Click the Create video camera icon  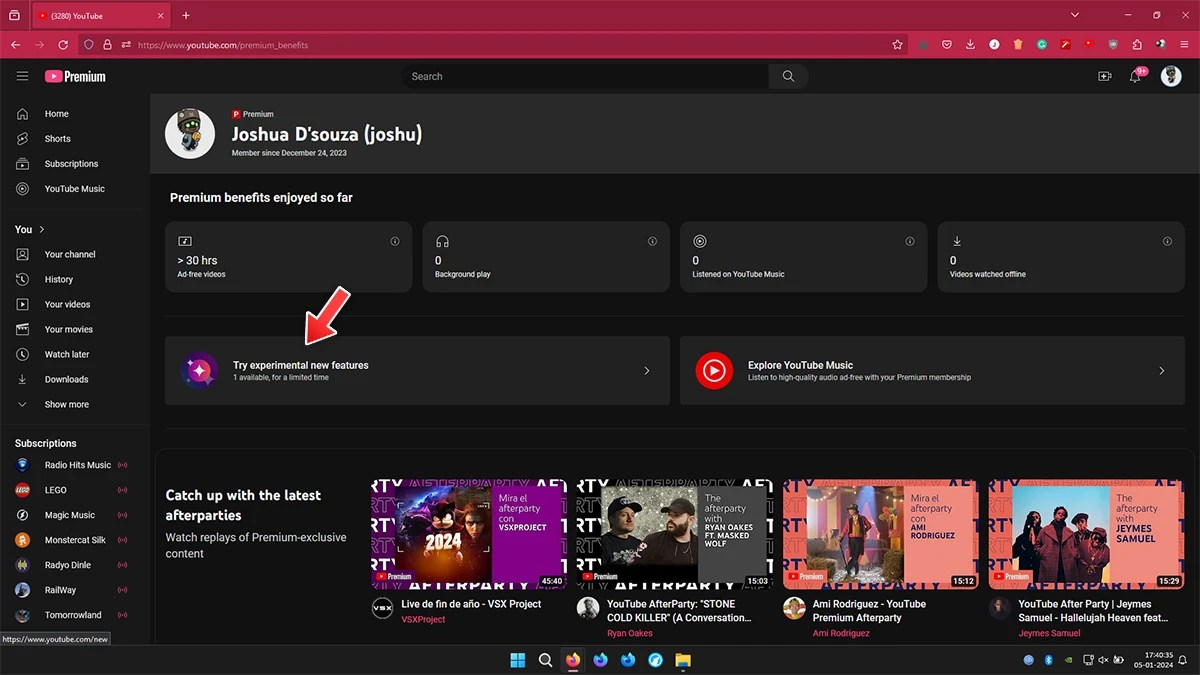[x=1104, y=76]
